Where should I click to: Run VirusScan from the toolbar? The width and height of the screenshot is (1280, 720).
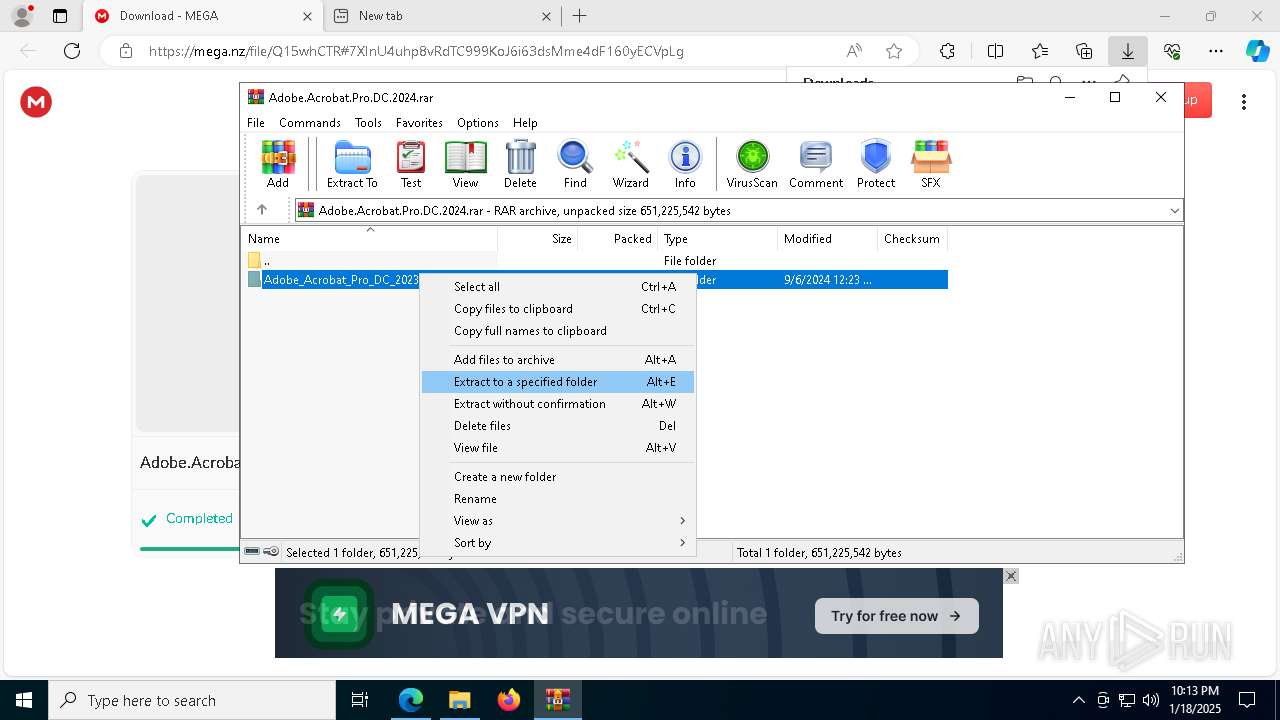[752, 164]
